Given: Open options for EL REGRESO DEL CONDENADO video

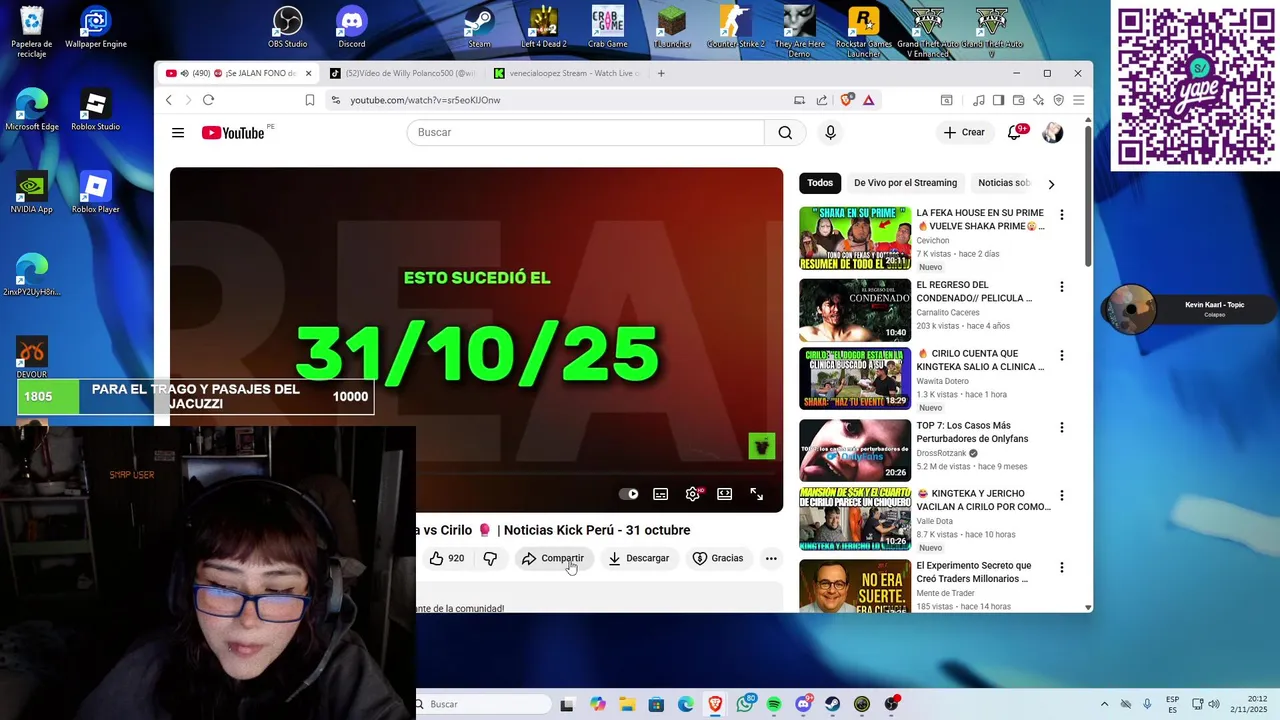Looking at the screenshot, I should pos(1061,287).
